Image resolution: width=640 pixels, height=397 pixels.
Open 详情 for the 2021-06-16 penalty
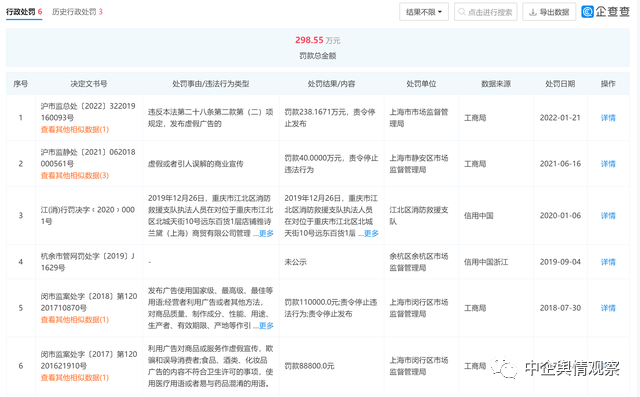(608, 164)
